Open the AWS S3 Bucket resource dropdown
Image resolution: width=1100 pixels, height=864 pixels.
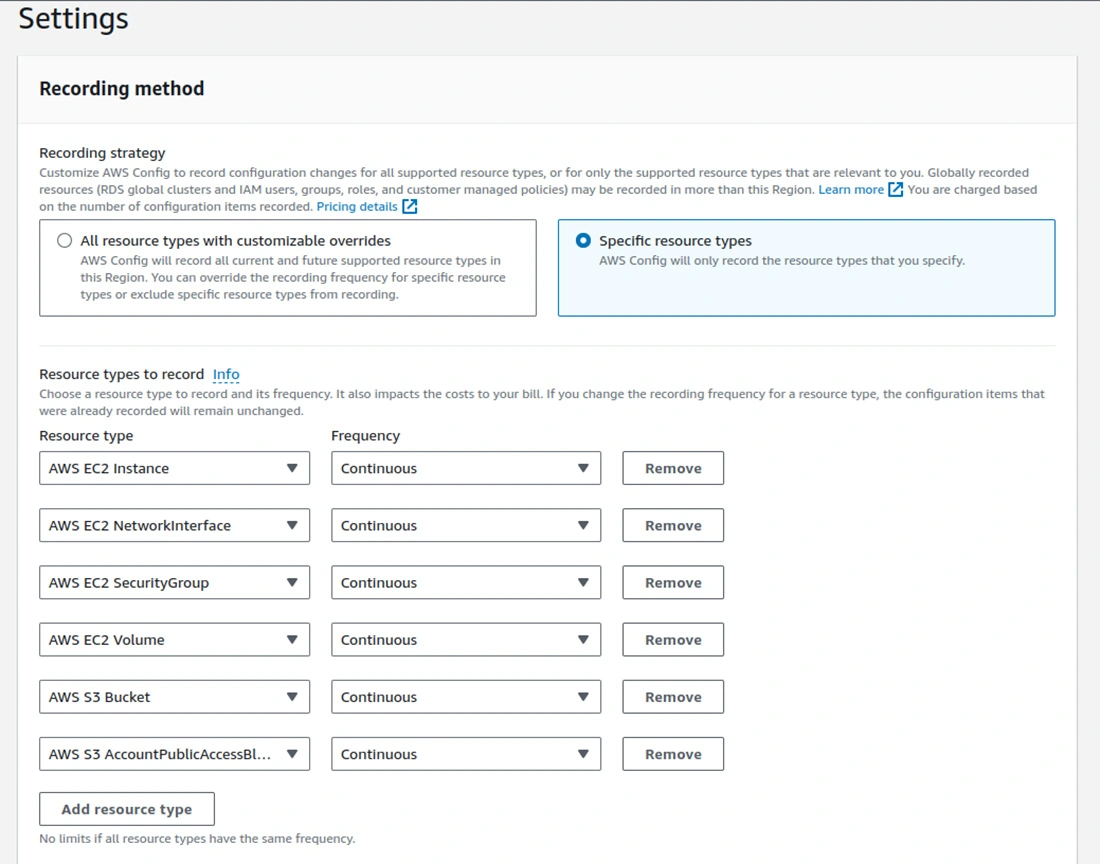click(174, 696)
